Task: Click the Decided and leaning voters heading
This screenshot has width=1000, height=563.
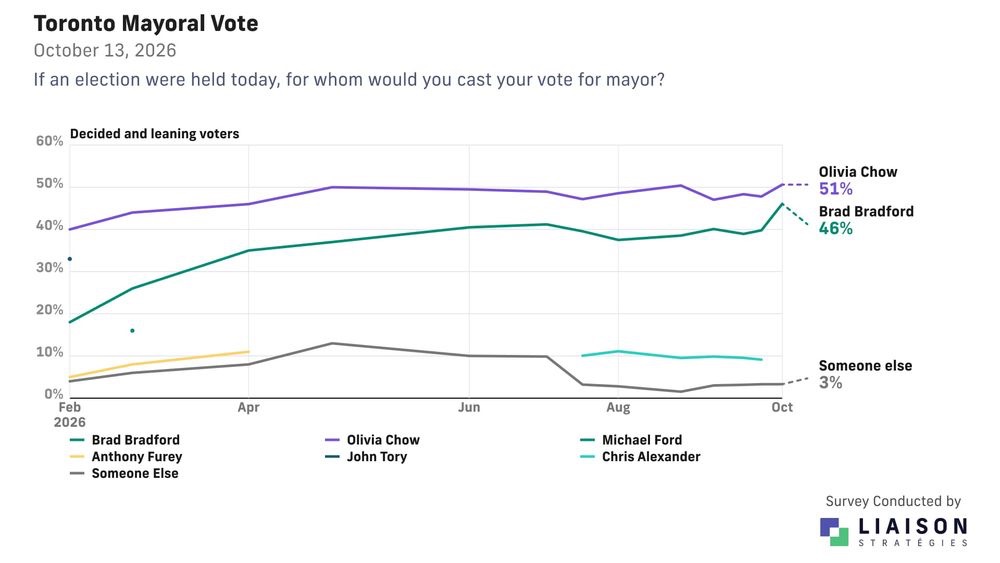Action: [x=154, y=134]
